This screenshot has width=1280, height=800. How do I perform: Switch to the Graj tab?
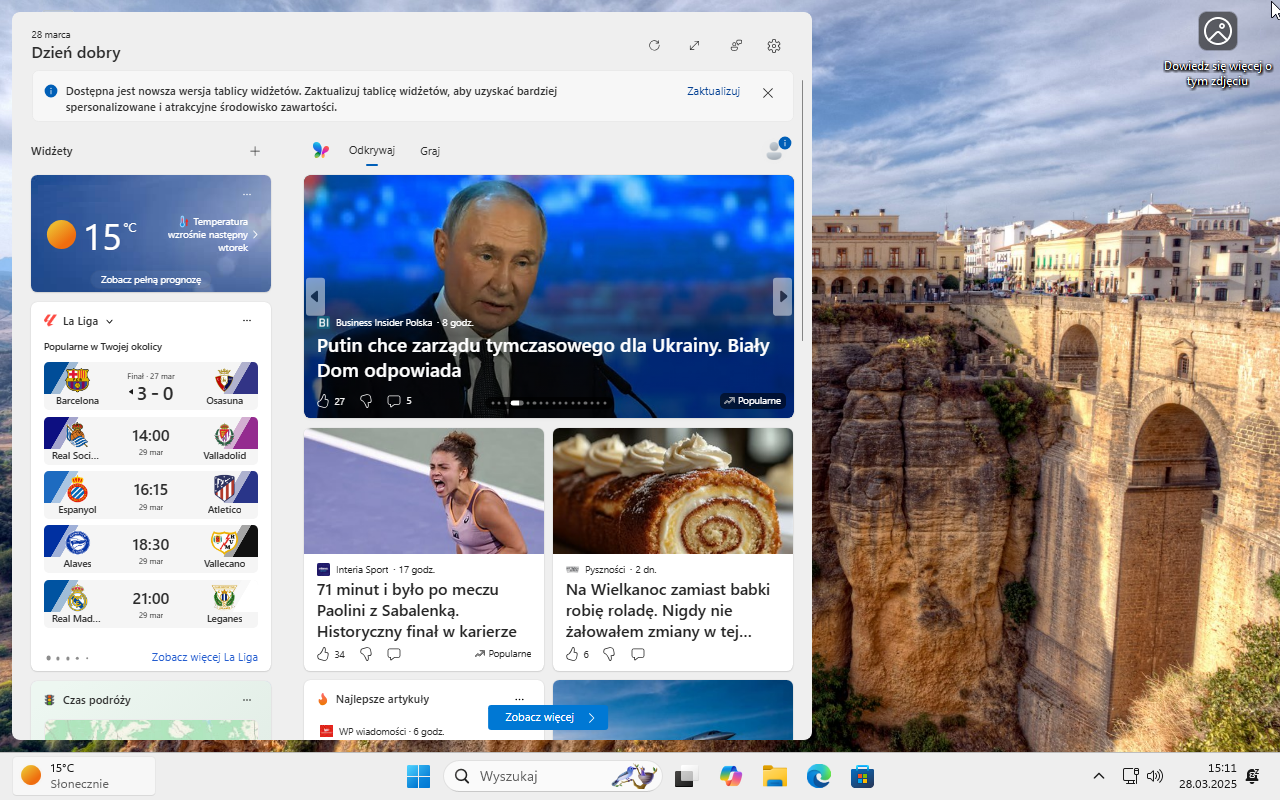coord(430,151)
